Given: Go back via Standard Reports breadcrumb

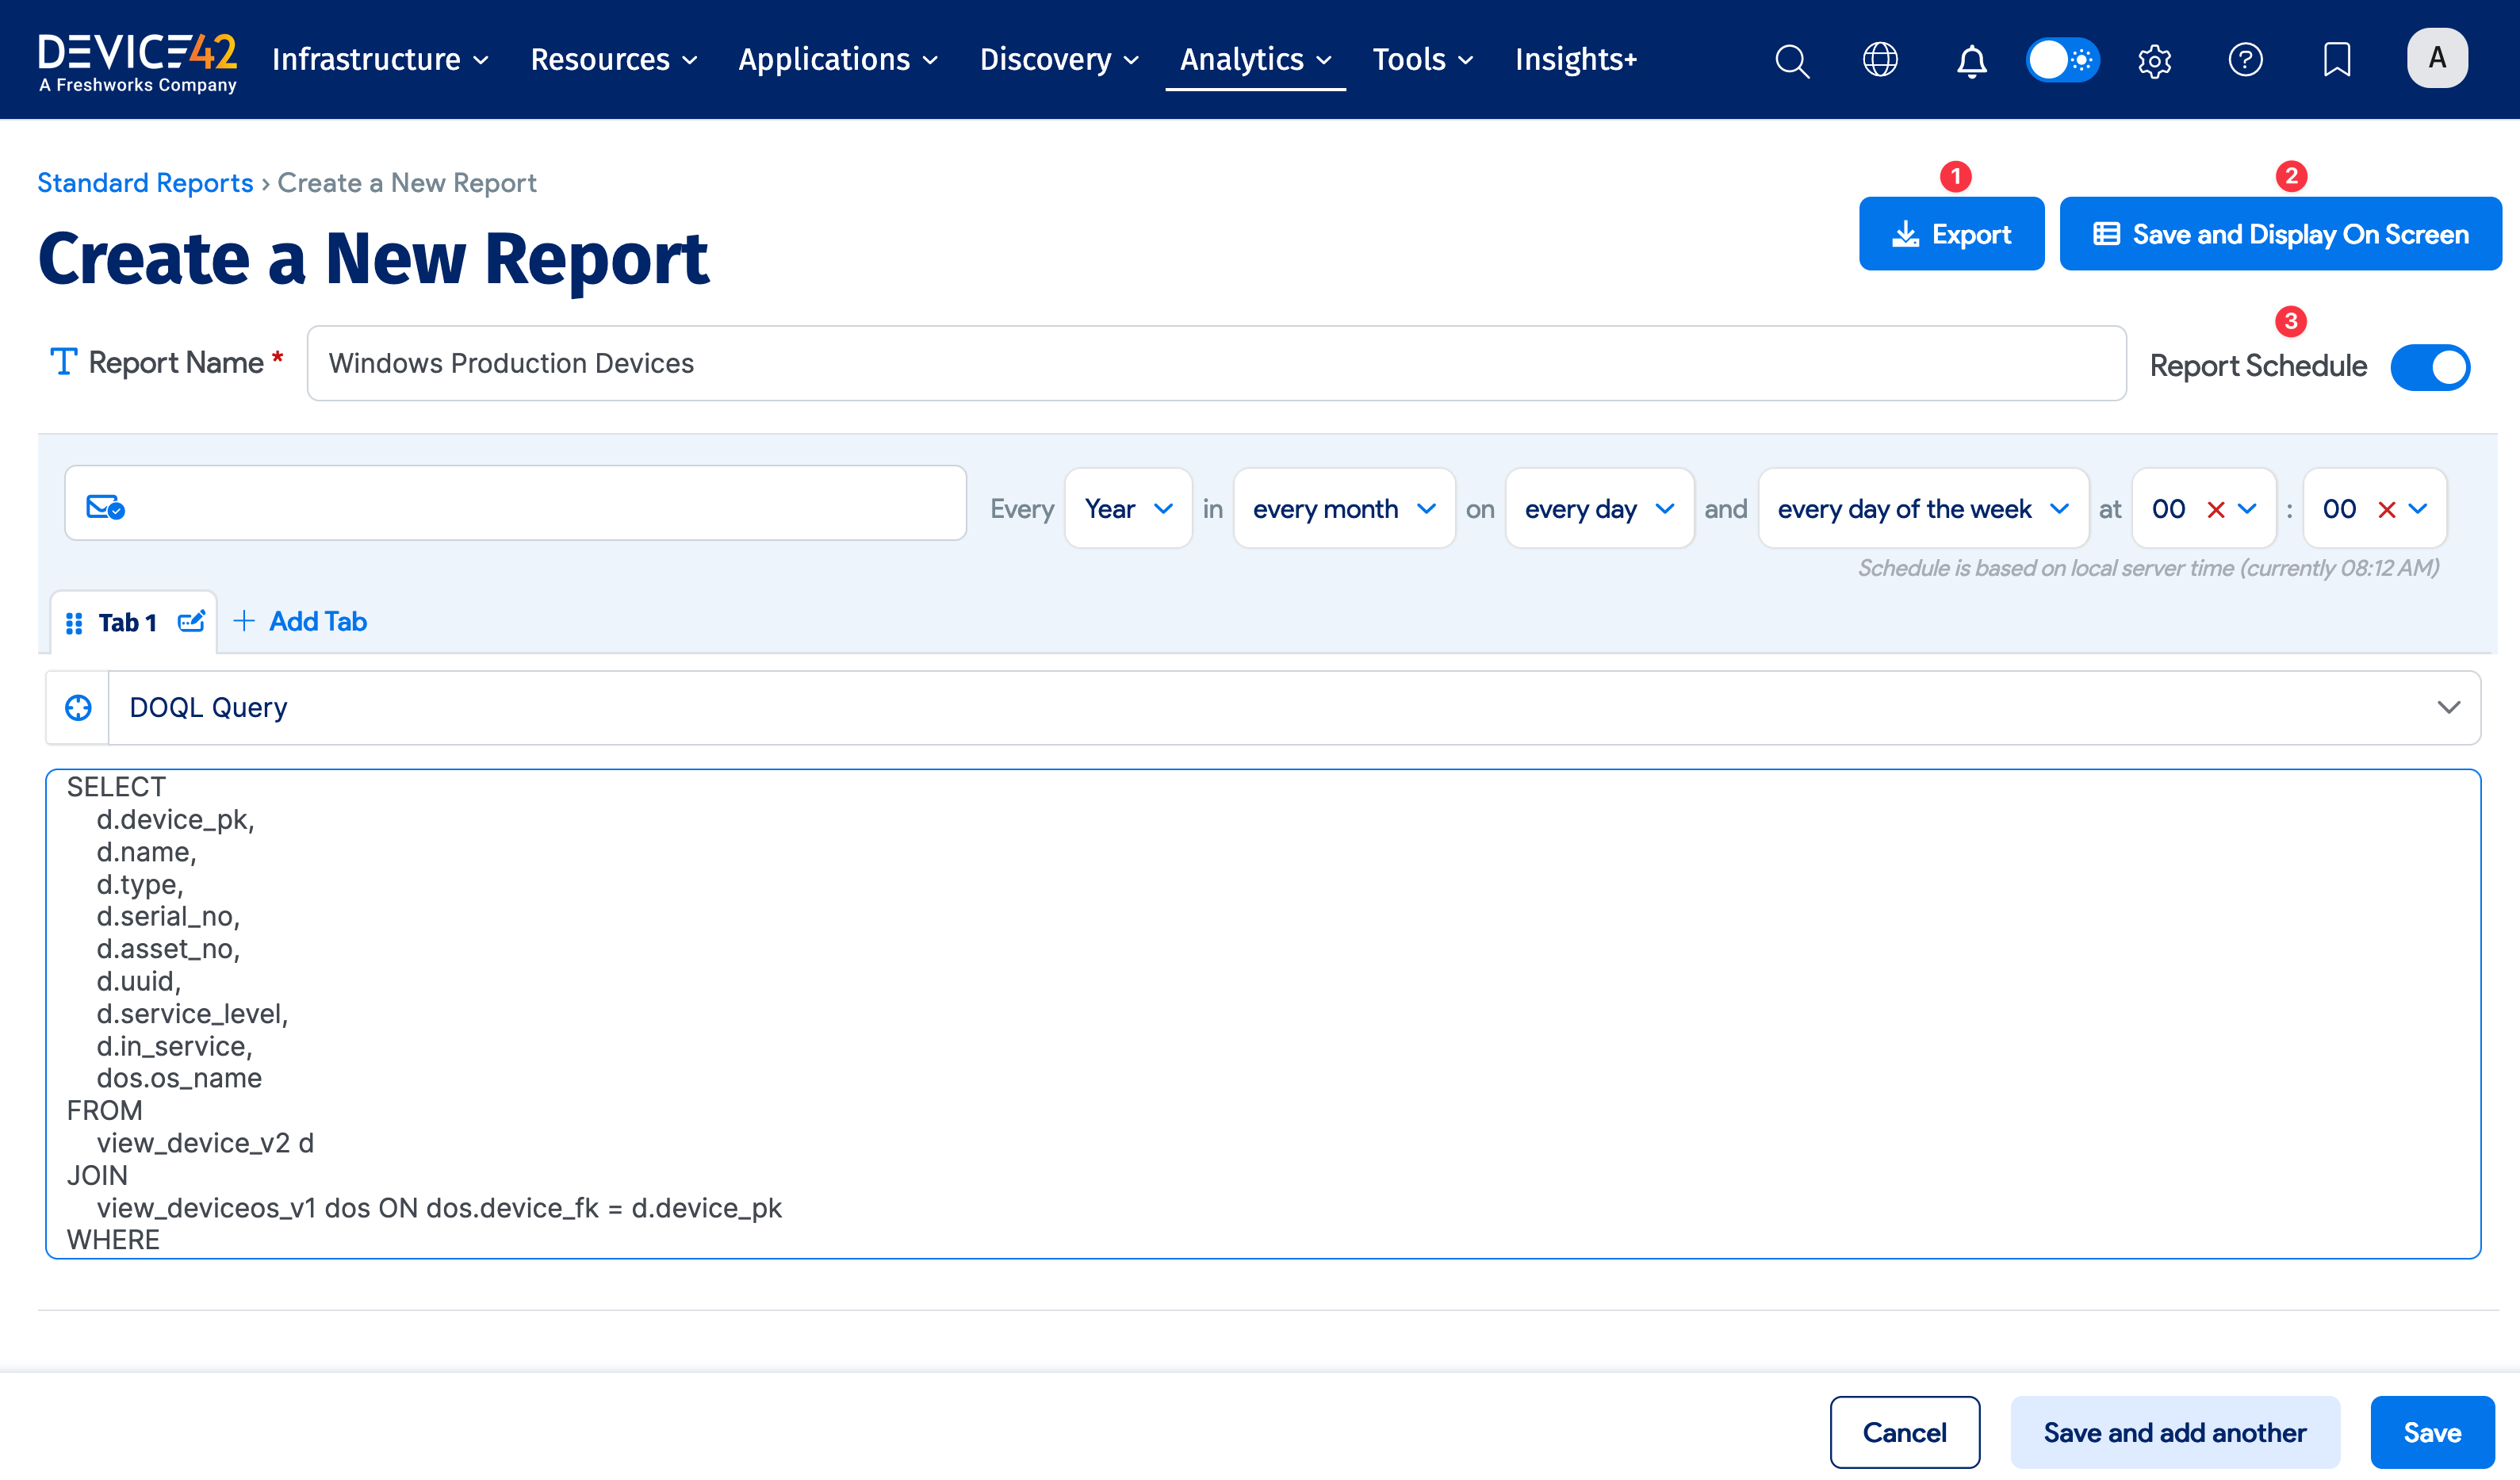Looking at the screenshot, I should click(x=145, y=182).
